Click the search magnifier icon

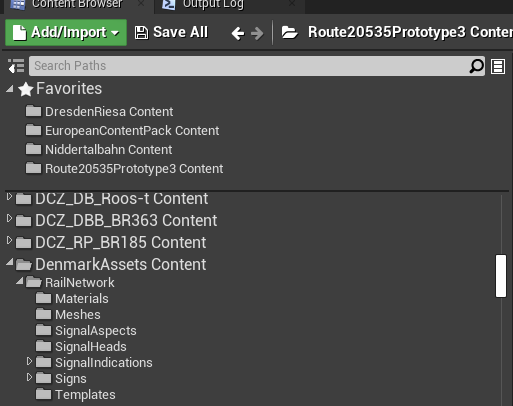[476, 66]
